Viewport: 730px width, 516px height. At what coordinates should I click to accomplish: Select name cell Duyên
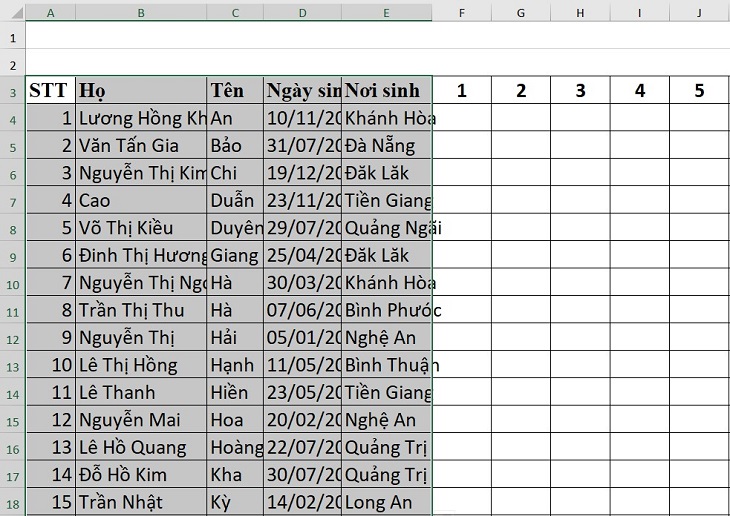tap(235, 228)
